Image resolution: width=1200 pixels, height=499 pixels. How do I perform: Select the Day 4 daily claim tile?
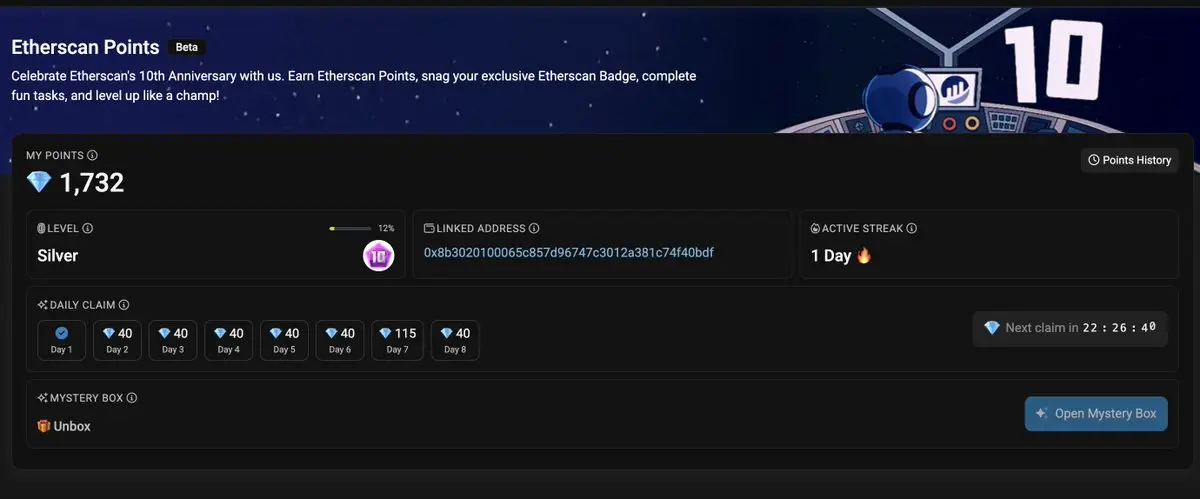pyautogui.click(x=229, y=340)
